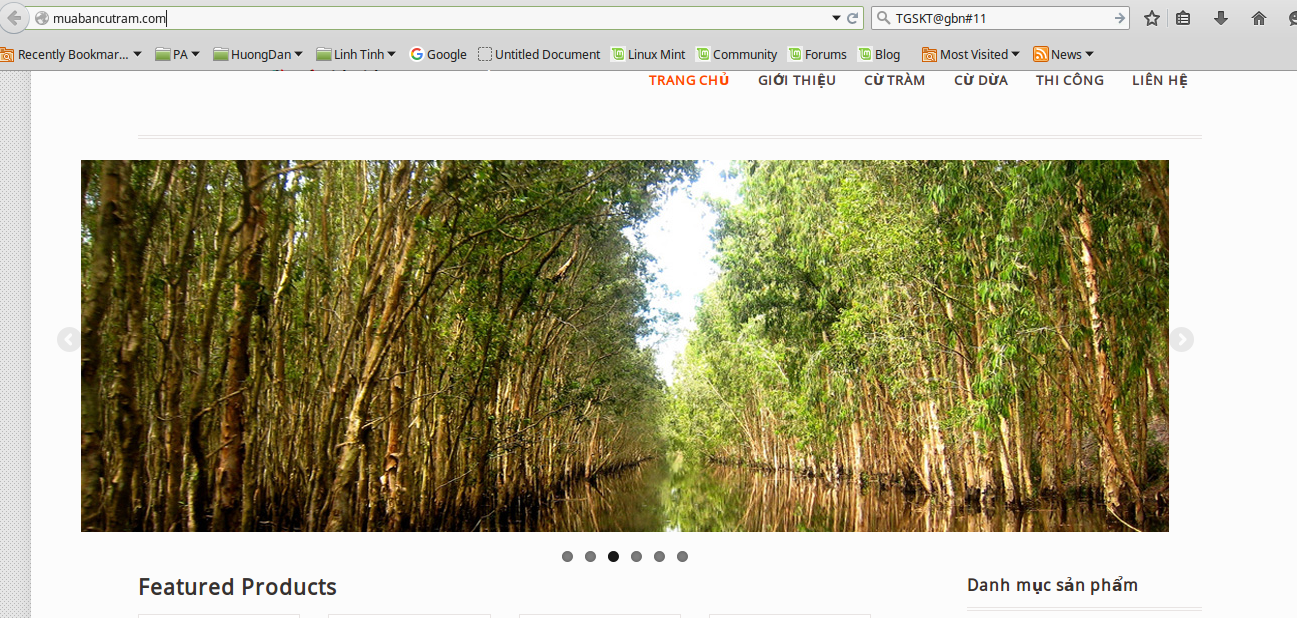Expand the PA bookmarks folder

(x=178, y=54)
